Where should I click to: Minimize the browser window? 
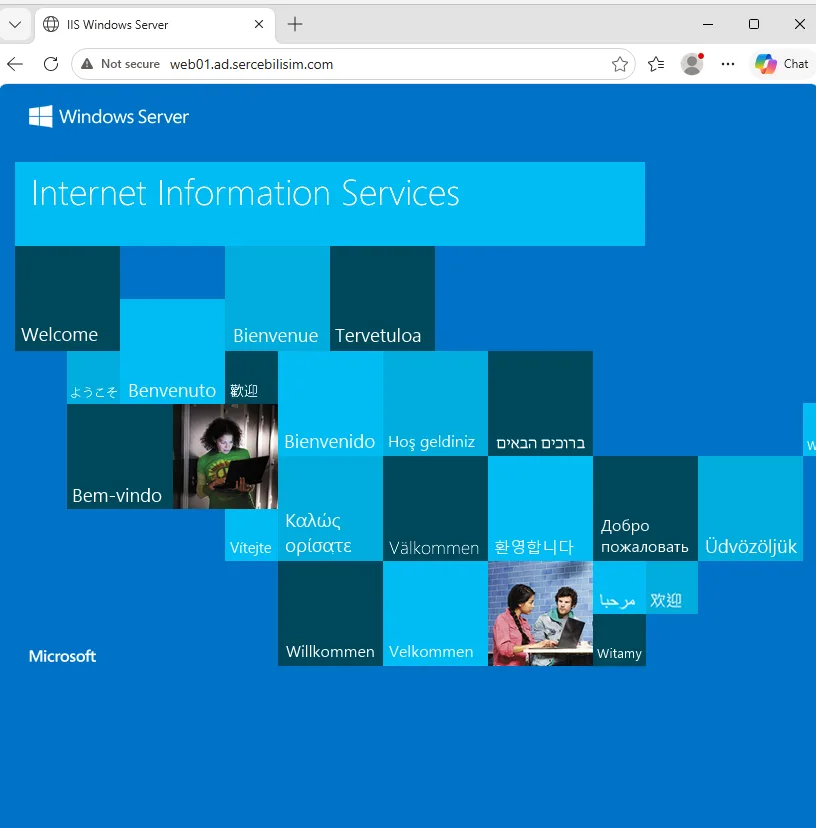(x=708, y=24)
